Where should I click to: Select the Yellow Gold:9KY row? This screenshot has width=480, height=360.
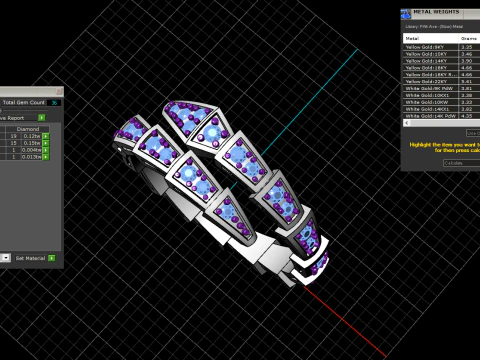441,47
